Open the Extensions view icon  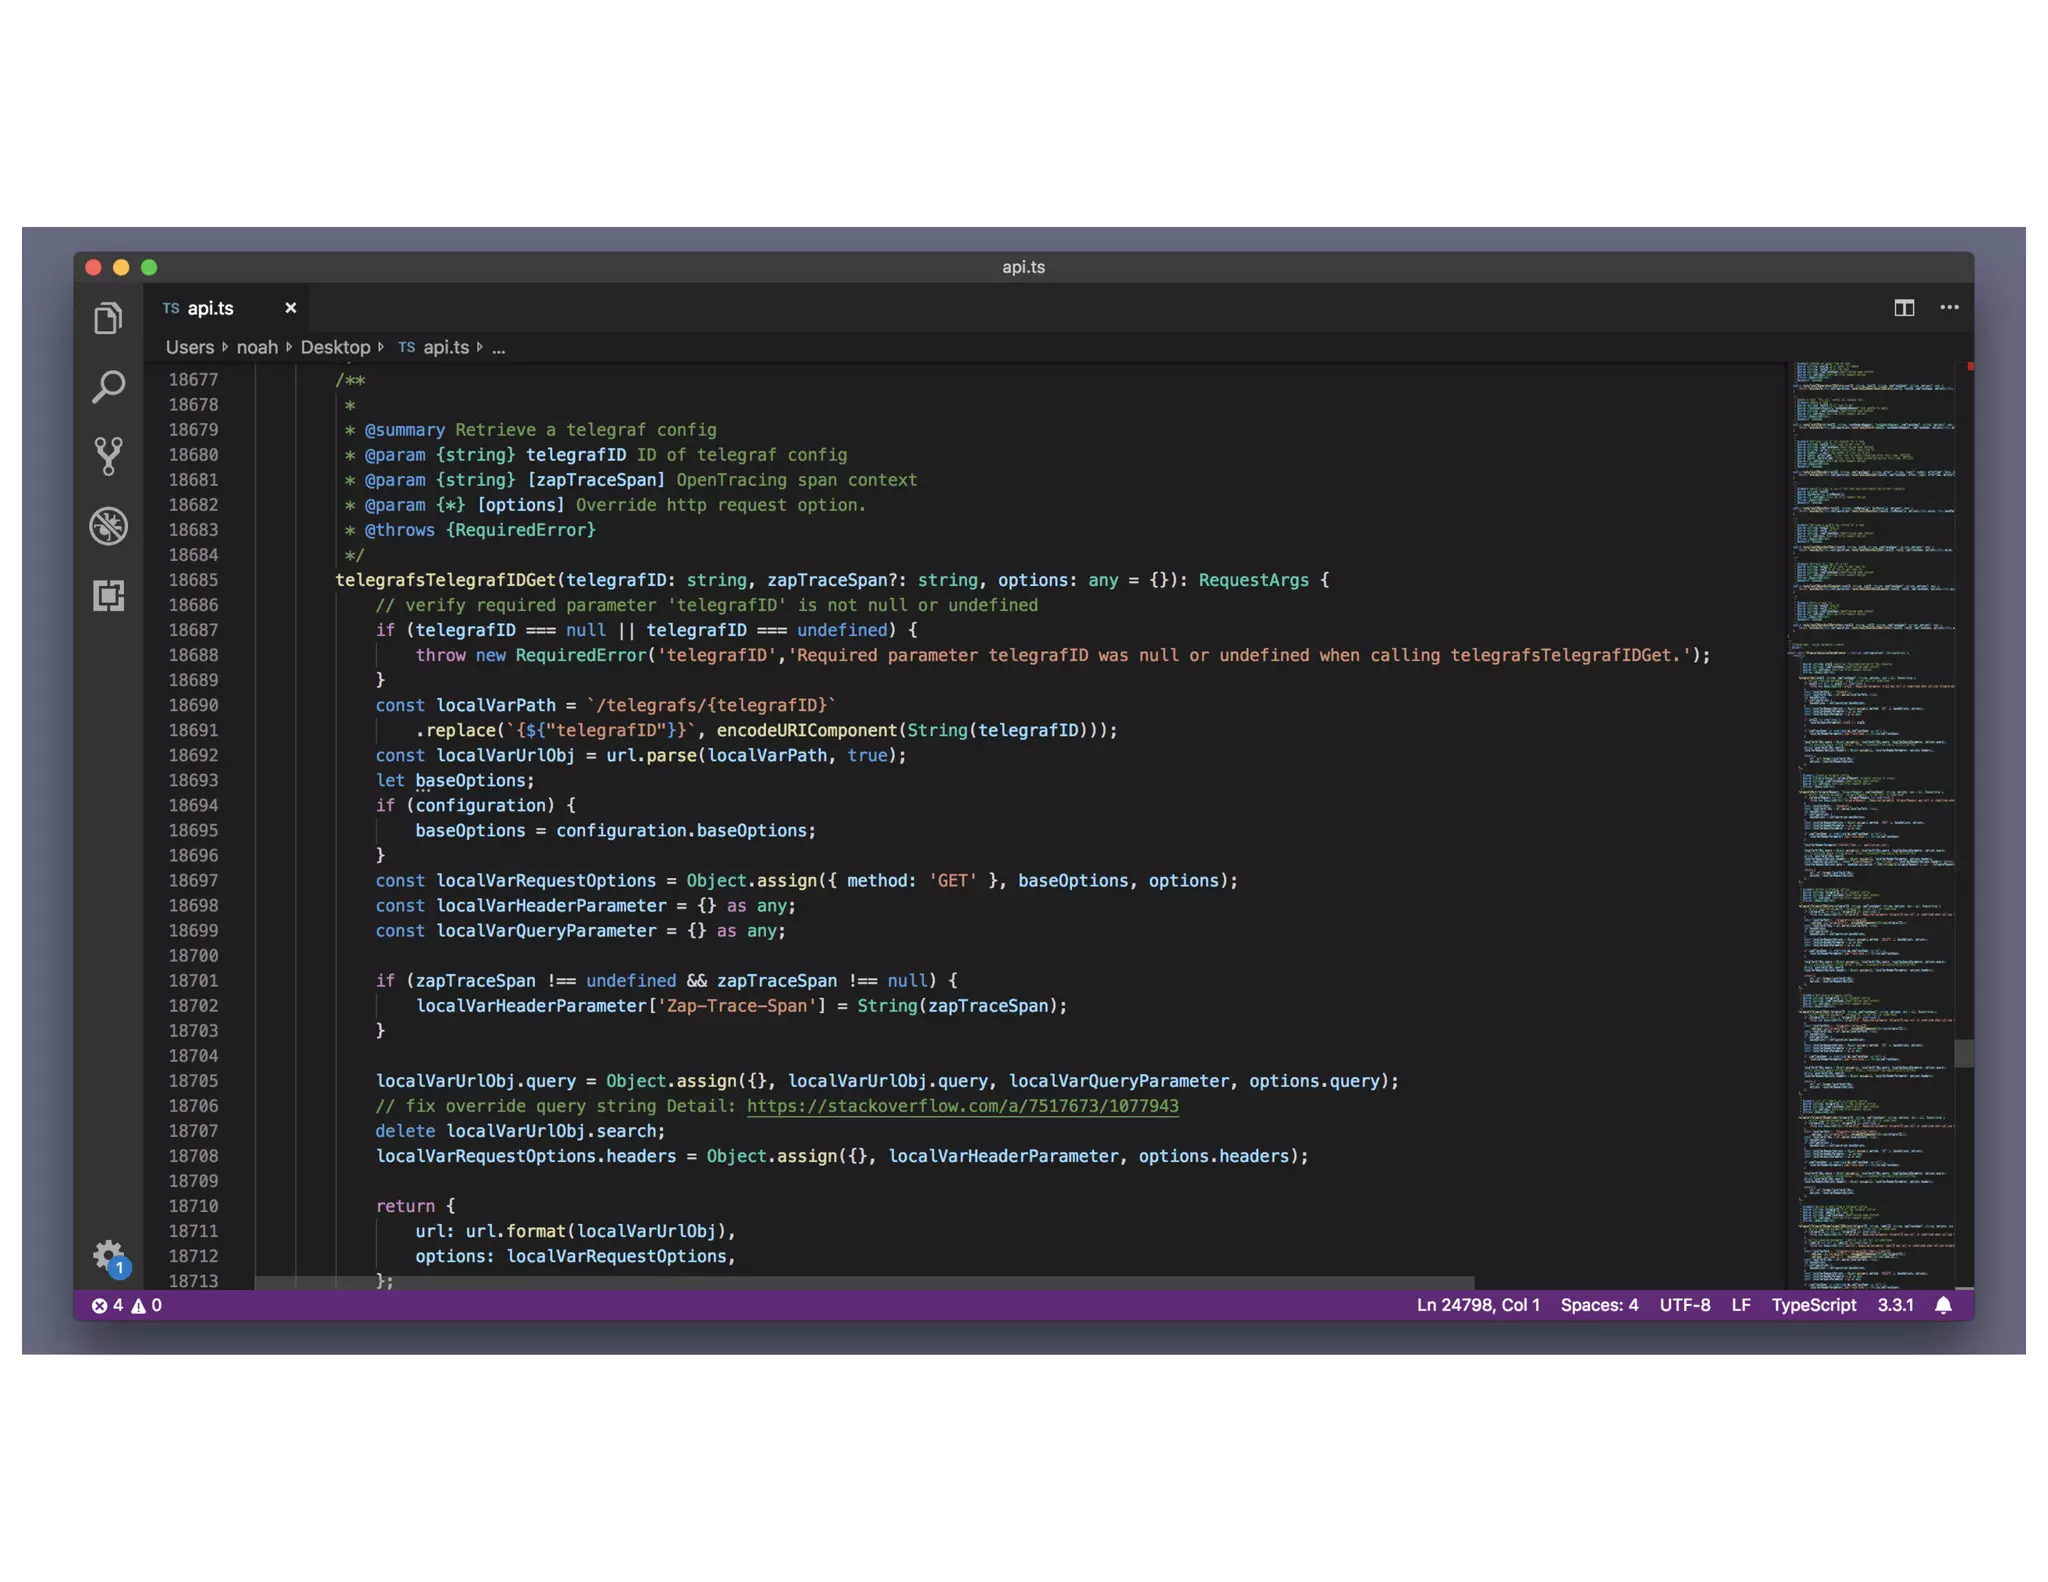point(108,596)
